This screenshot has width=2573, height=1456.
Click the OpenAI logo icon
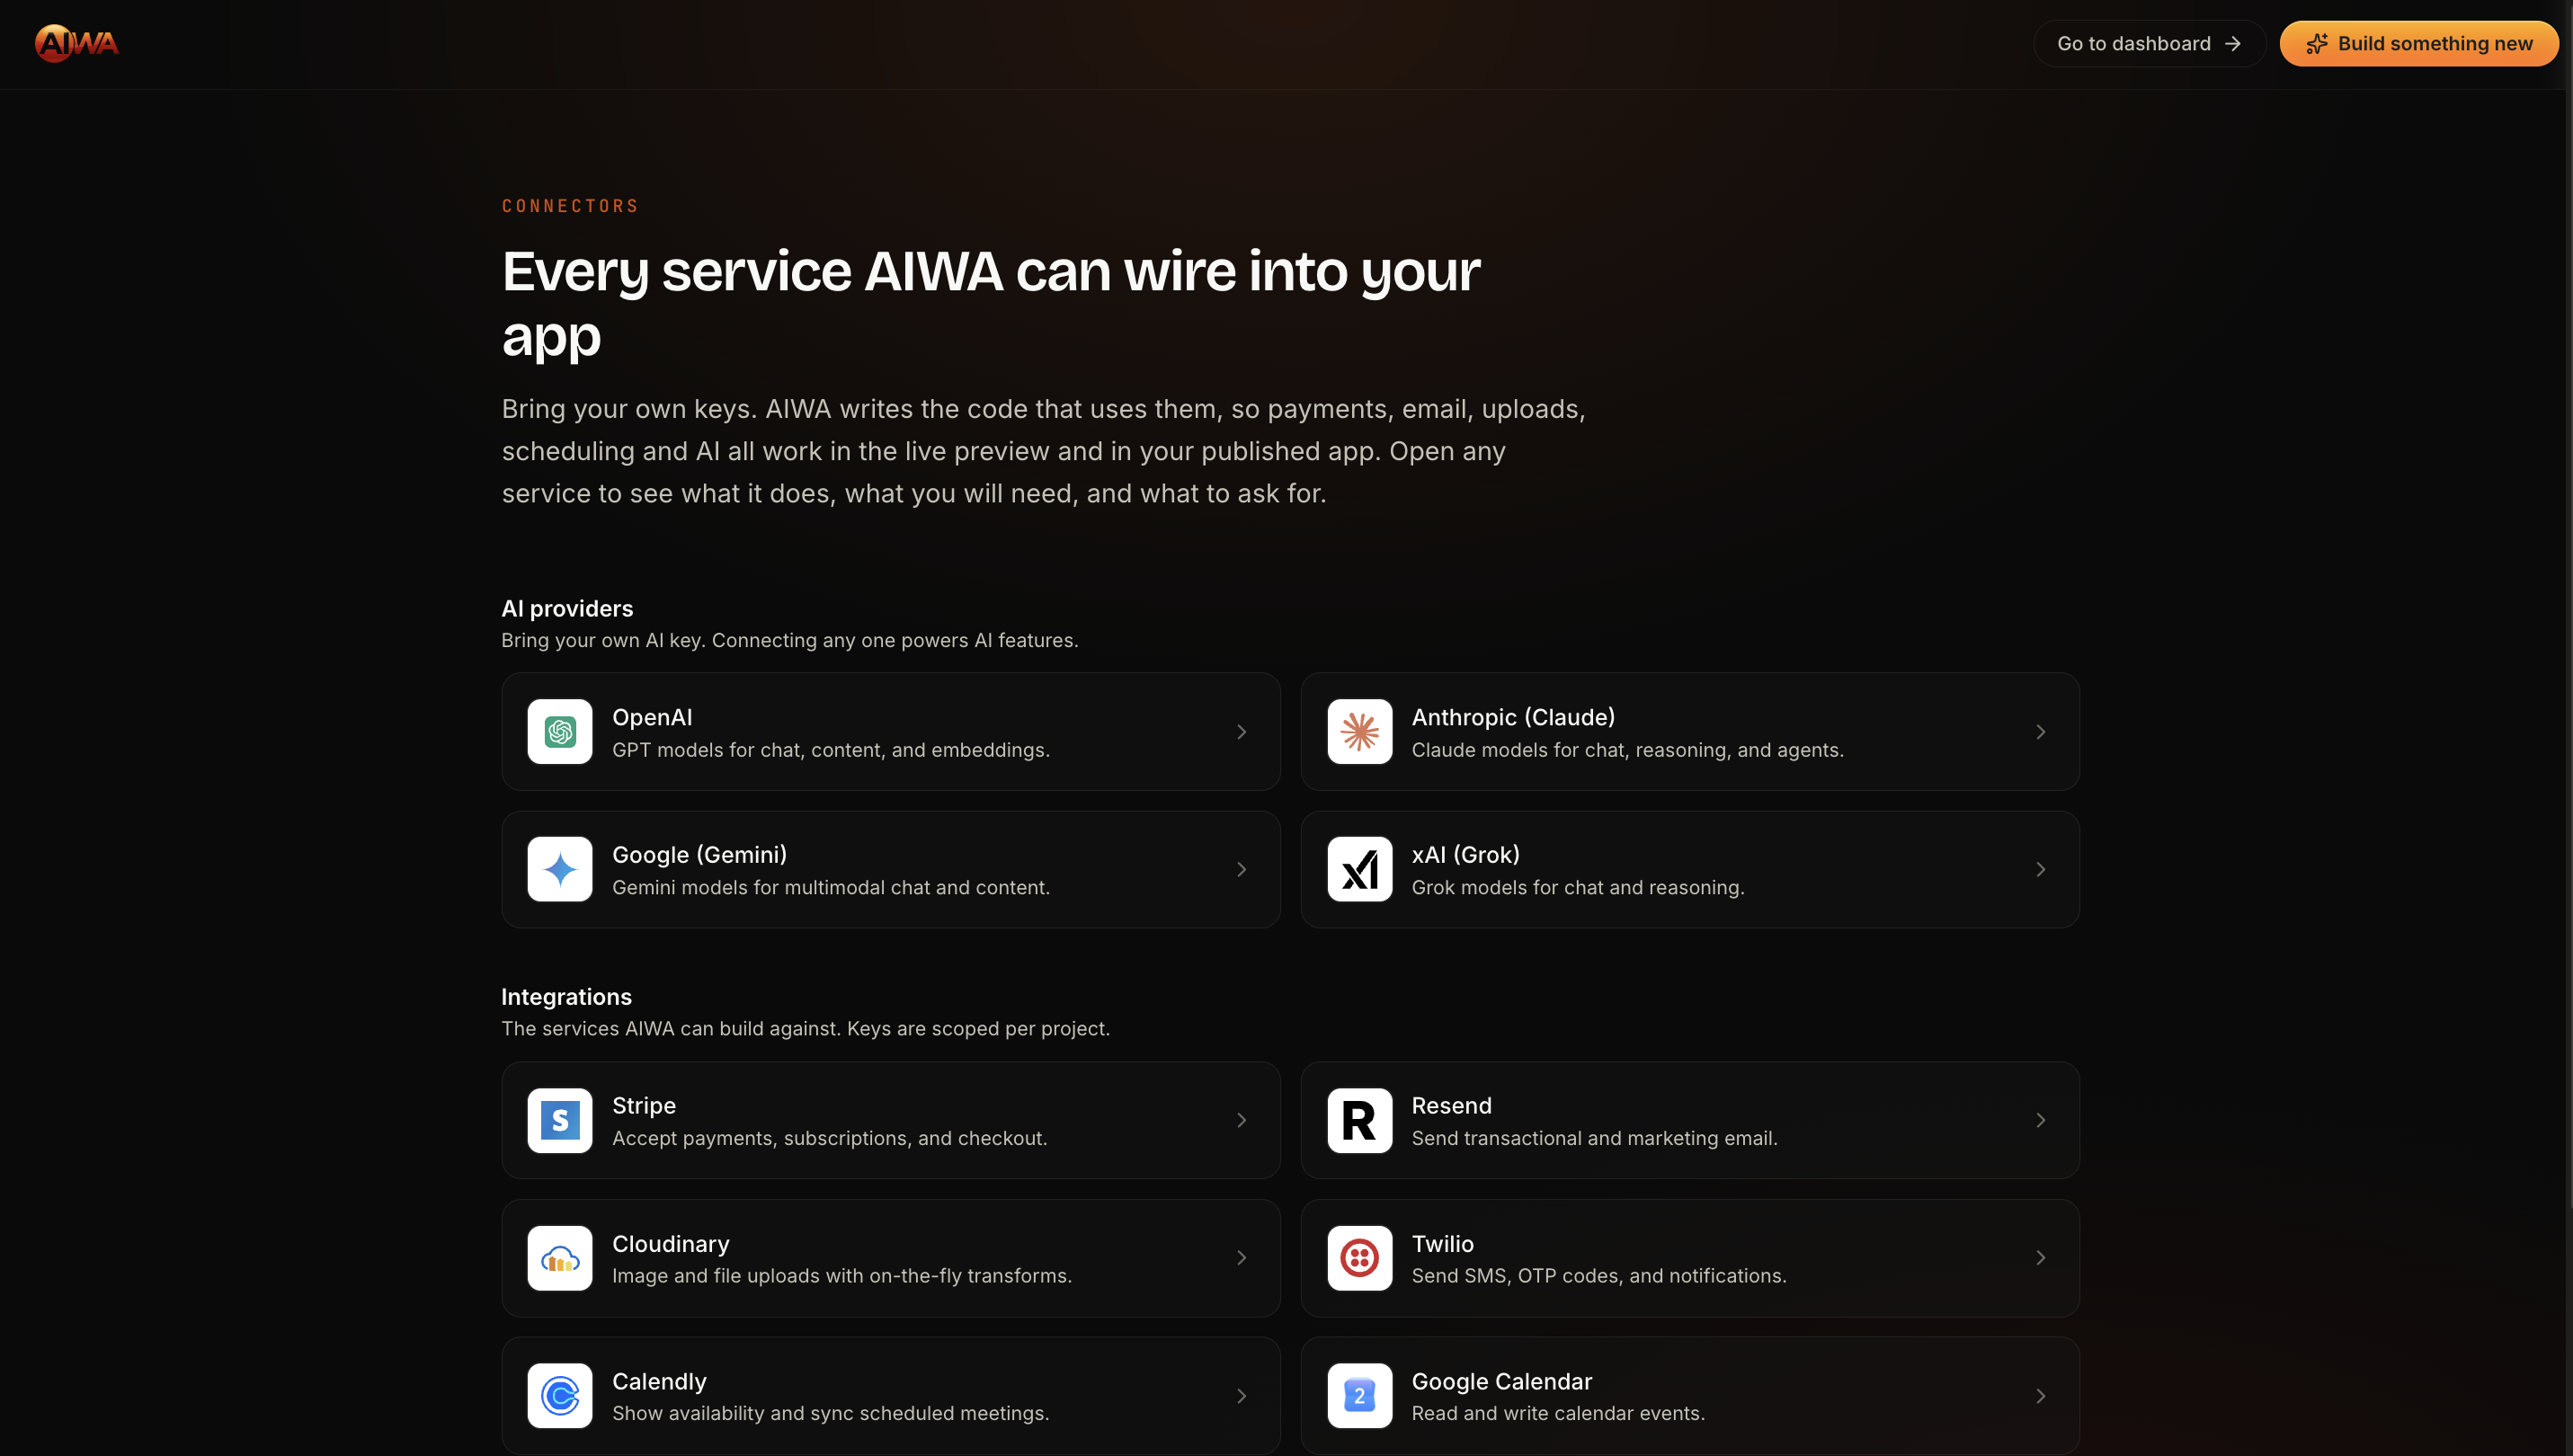560,732
